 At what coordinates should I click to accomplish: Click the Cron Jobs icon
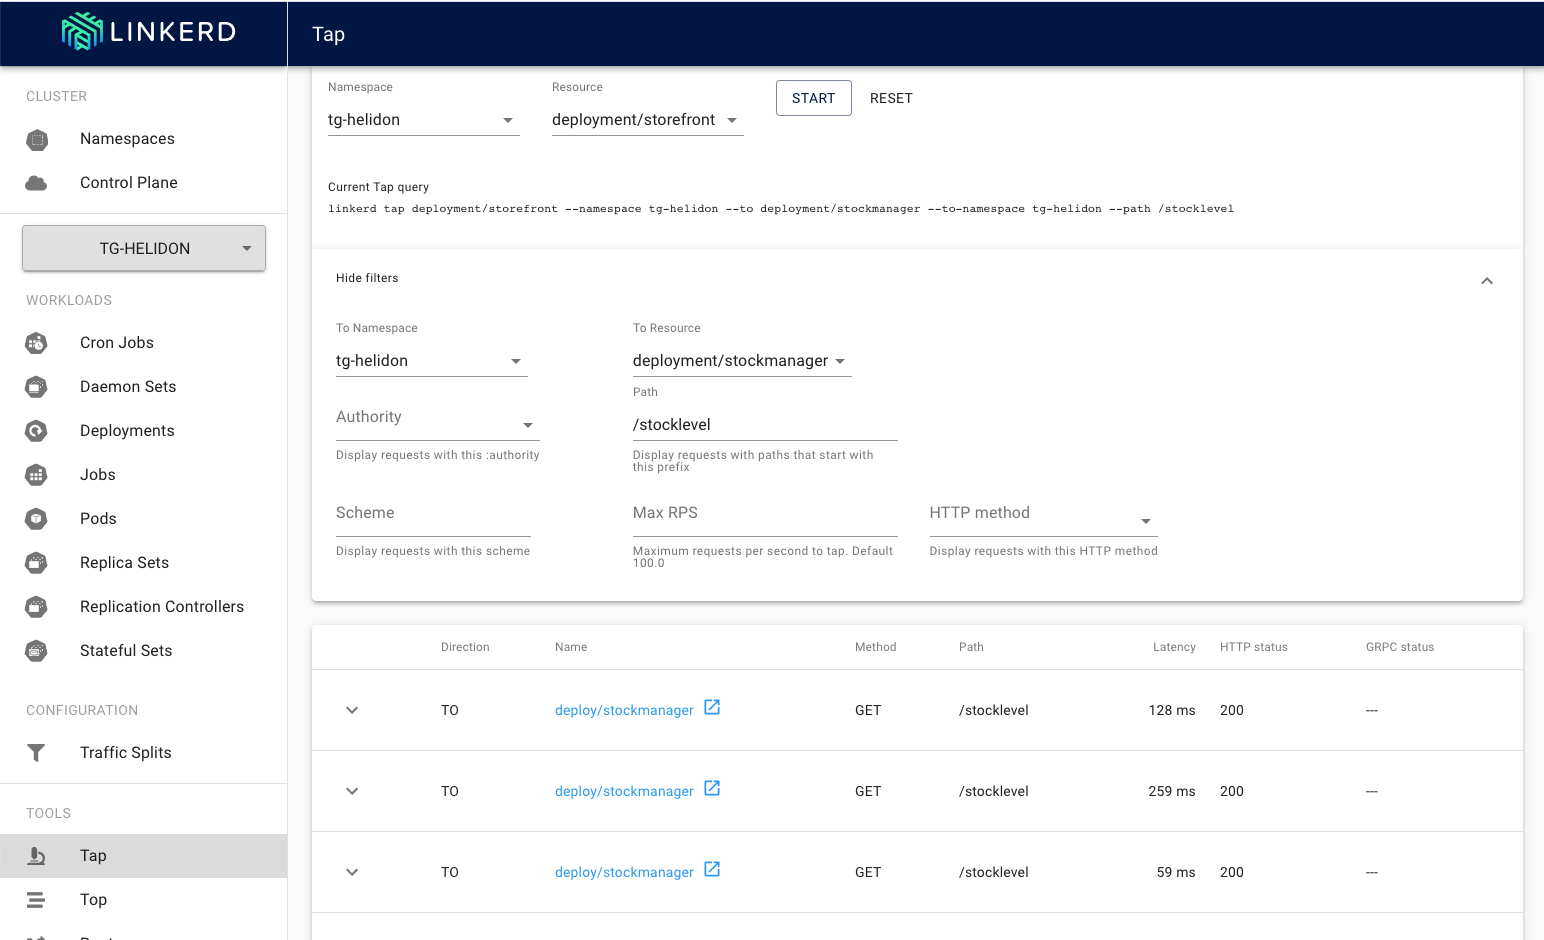click(37, 343)
